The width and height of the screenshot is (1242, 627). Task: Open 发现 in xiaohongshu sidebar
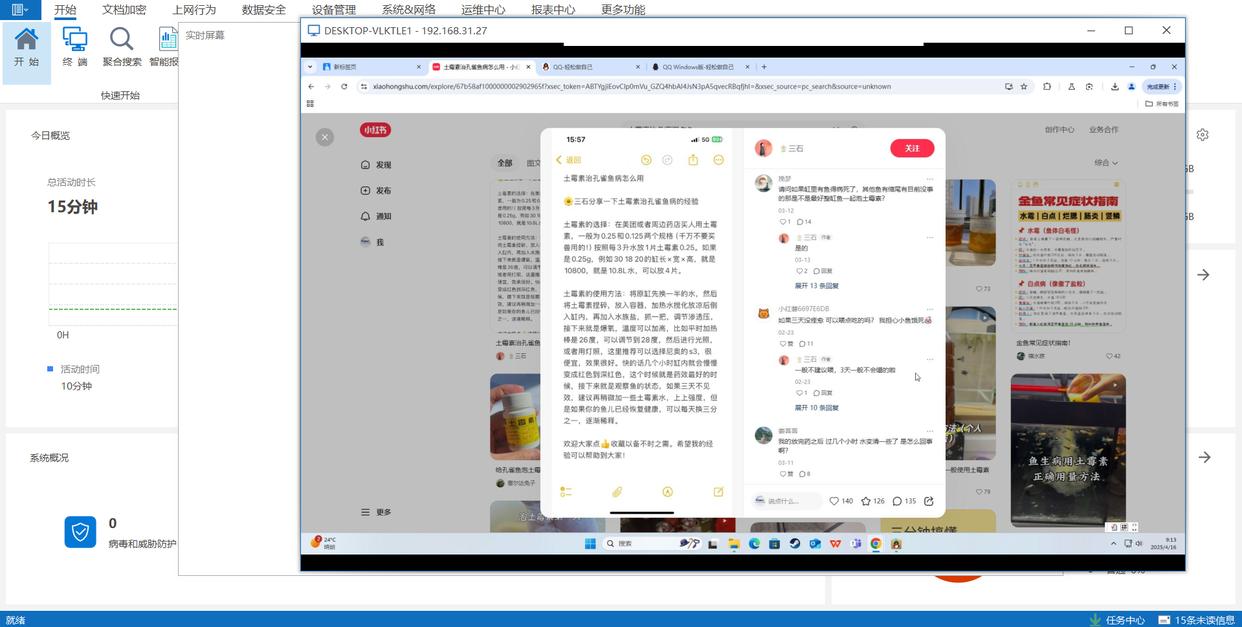377,164
